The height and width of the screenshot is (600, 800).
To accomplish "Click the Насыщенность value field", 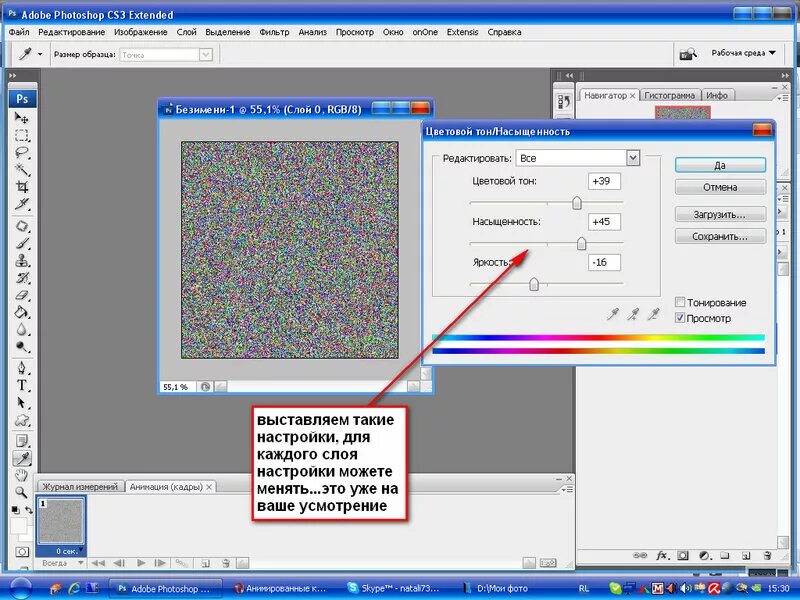I will coord(604,222).
